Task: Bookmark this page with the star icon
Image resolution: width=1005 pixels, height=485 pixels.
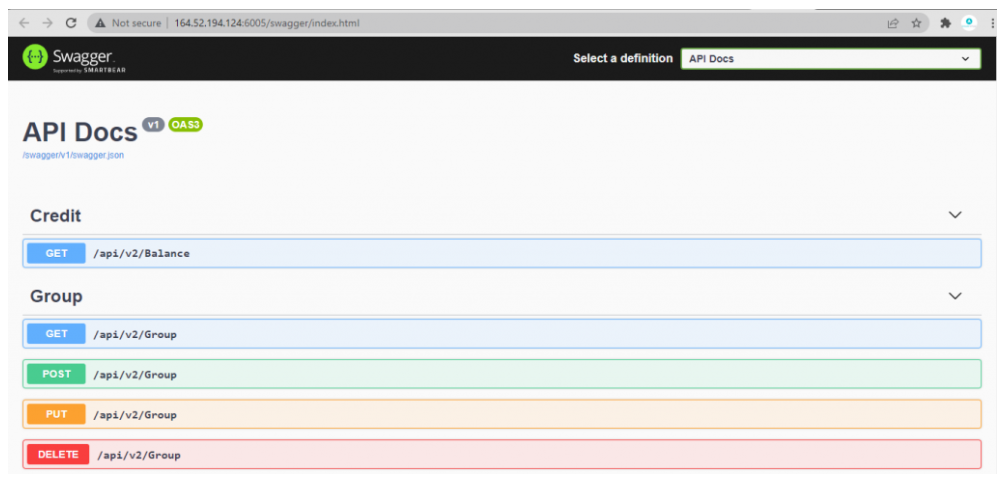Action: click(917, 23)
